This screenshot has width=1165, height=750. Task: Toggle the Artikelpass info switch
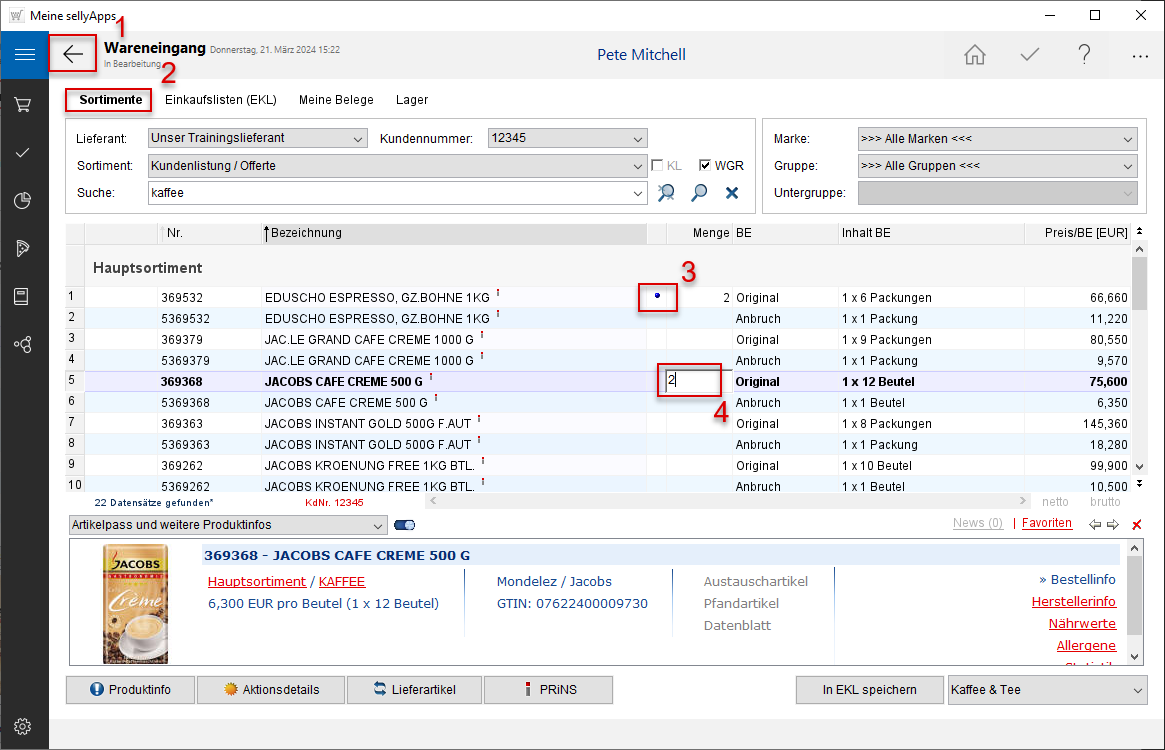(x=405, y=525)
